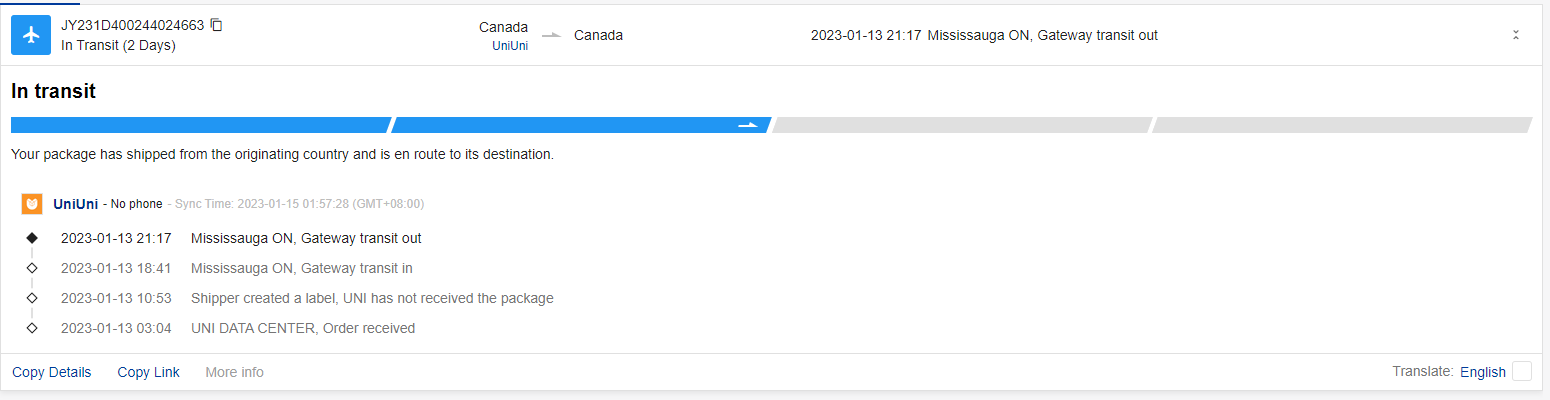The image size is (1550, 400).
Task: Open UniUni carrier link under Canada
Action: click(510, 46)
